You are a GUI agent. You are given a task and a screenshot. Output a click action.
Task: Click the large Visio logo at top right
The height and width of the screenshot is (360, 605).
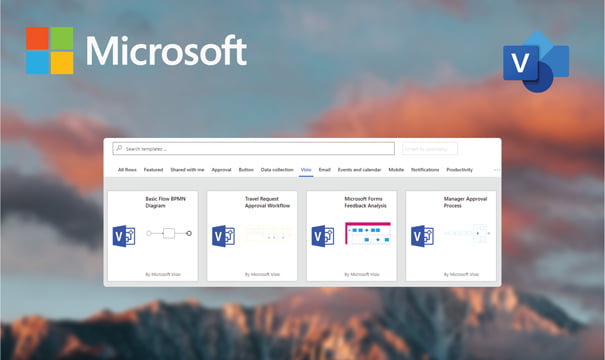point(536,61)
